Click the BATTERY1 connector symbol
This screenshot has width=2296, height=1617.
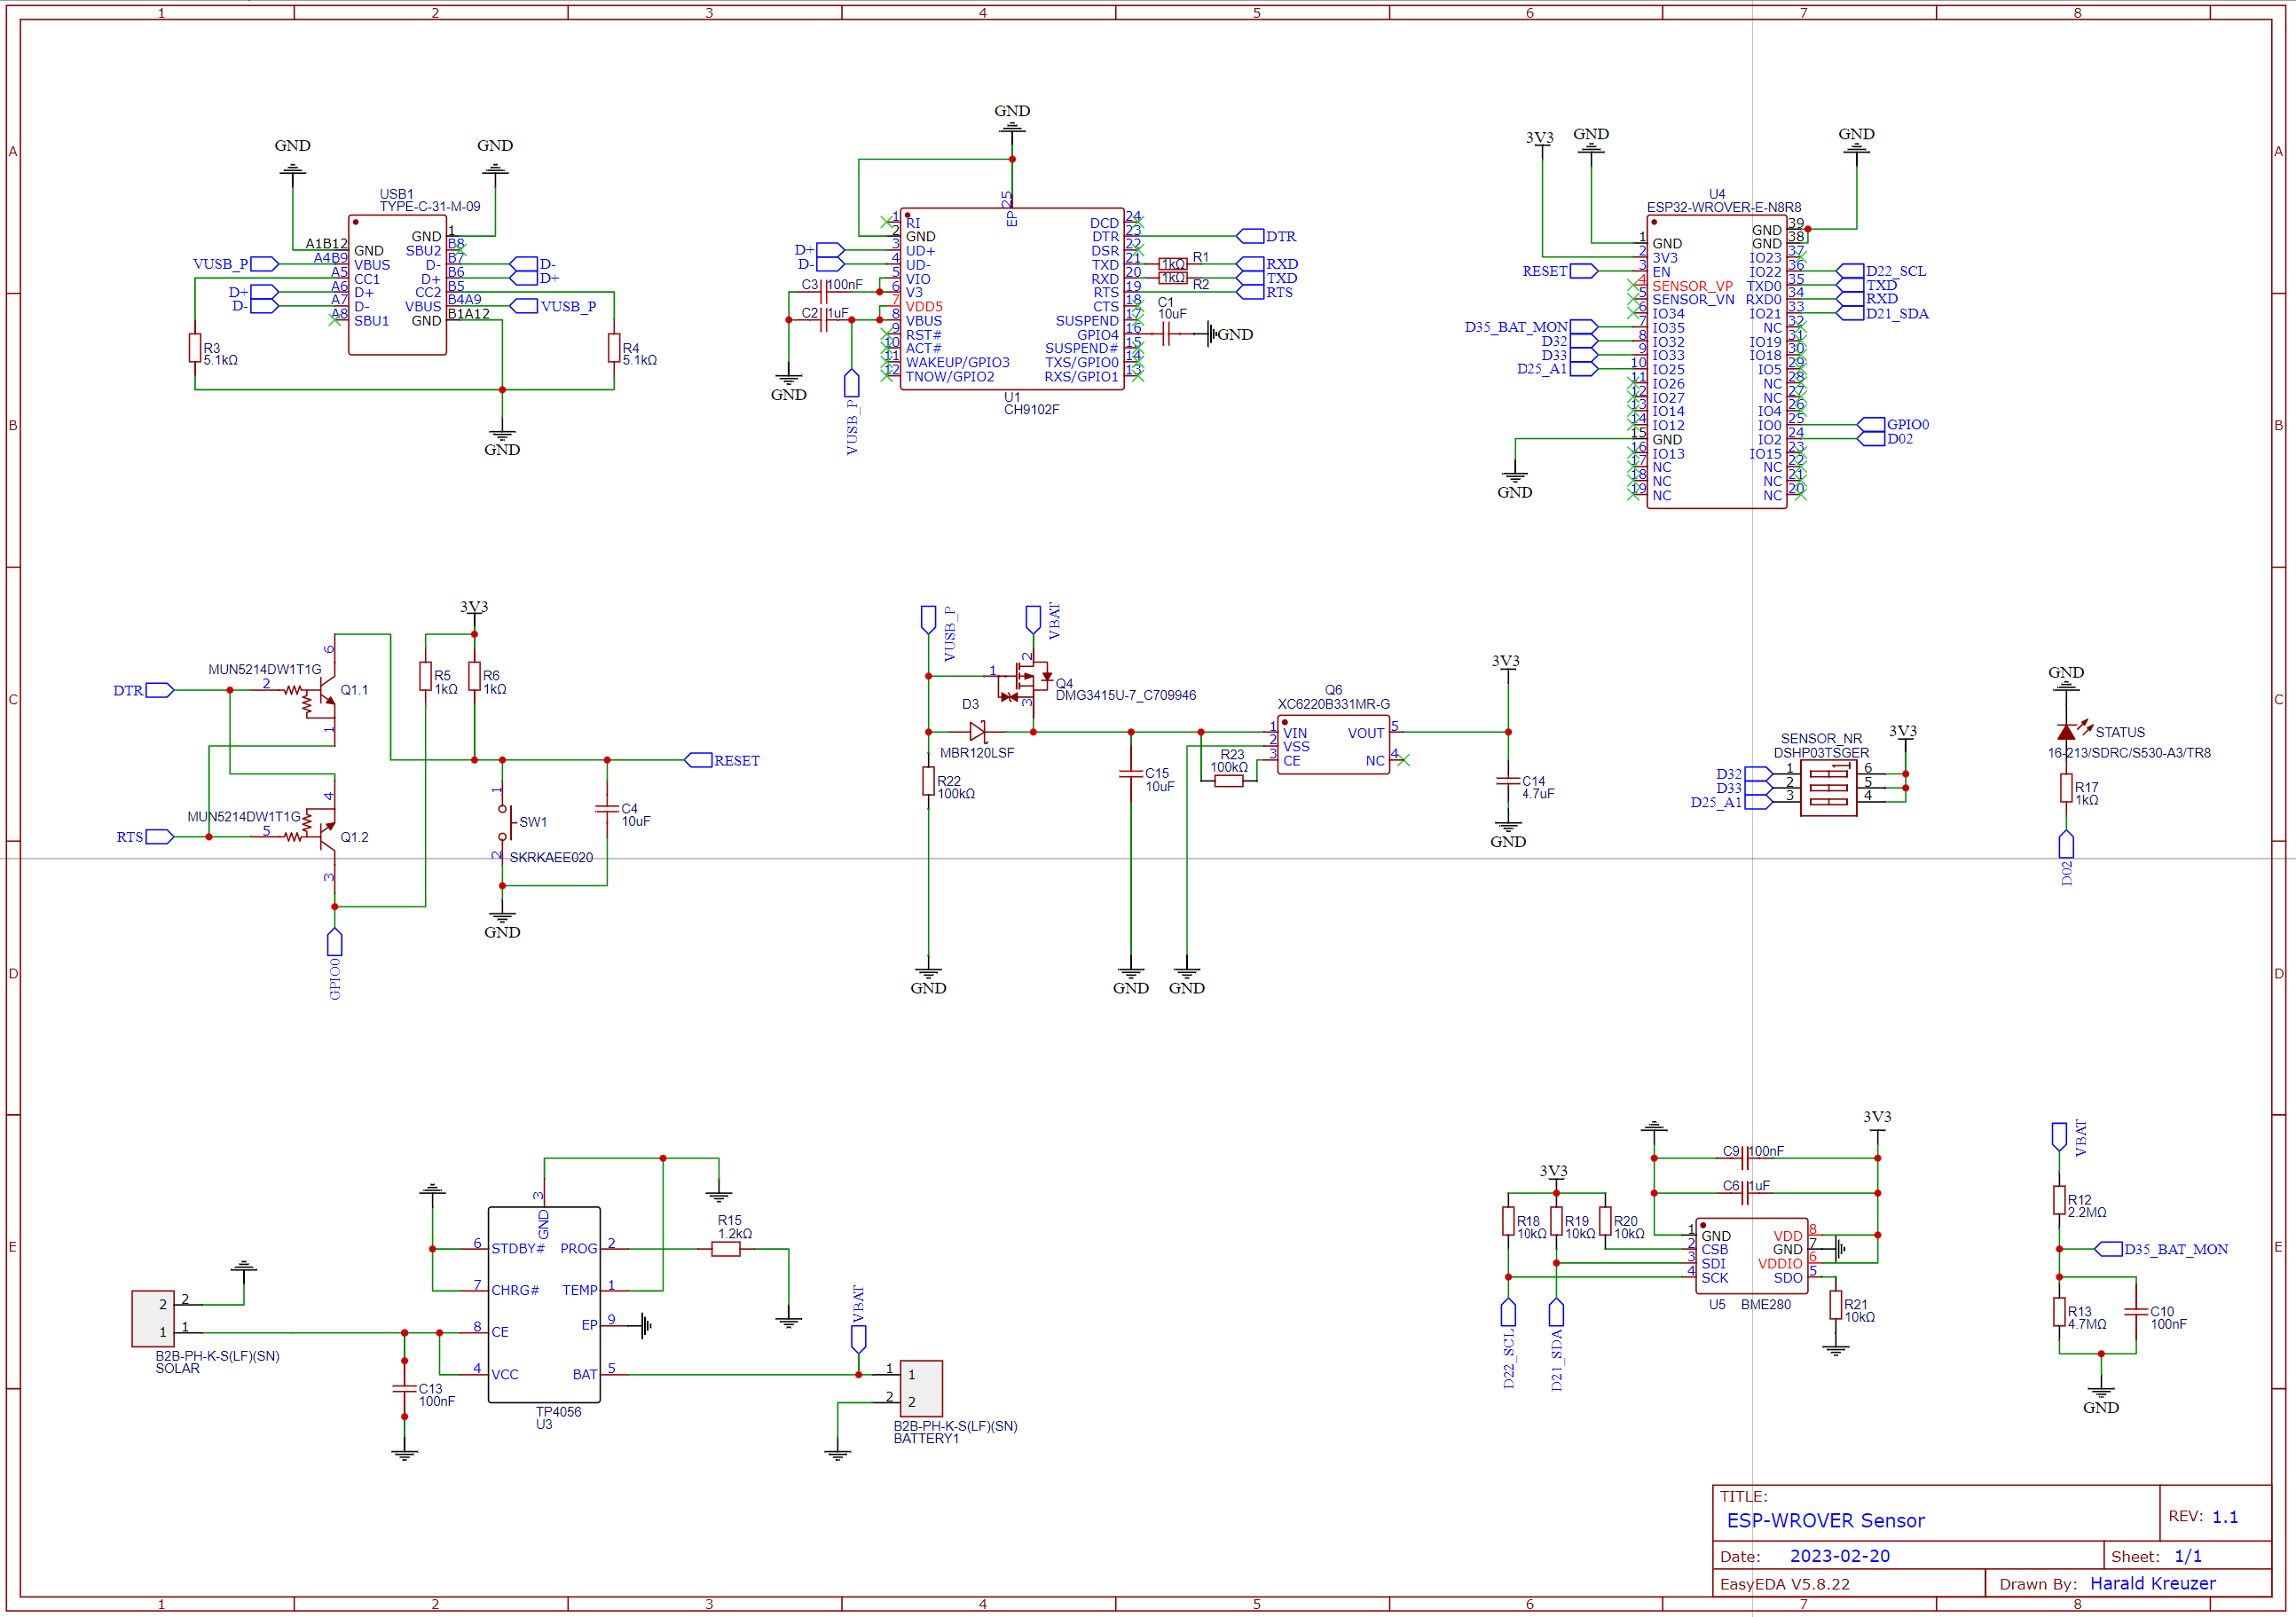click(x=921, y=1388)
